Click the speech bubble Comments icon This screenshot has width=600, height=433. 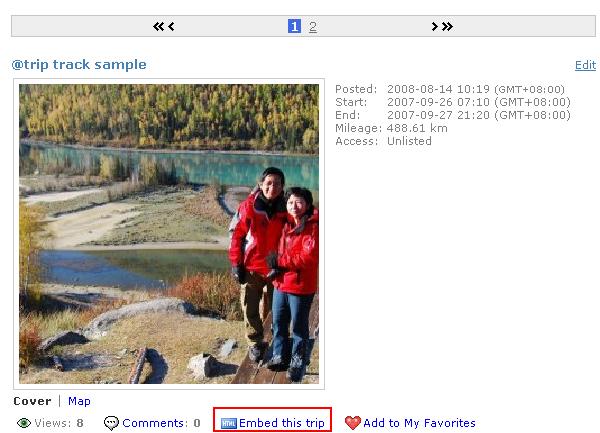click(111, 423)
